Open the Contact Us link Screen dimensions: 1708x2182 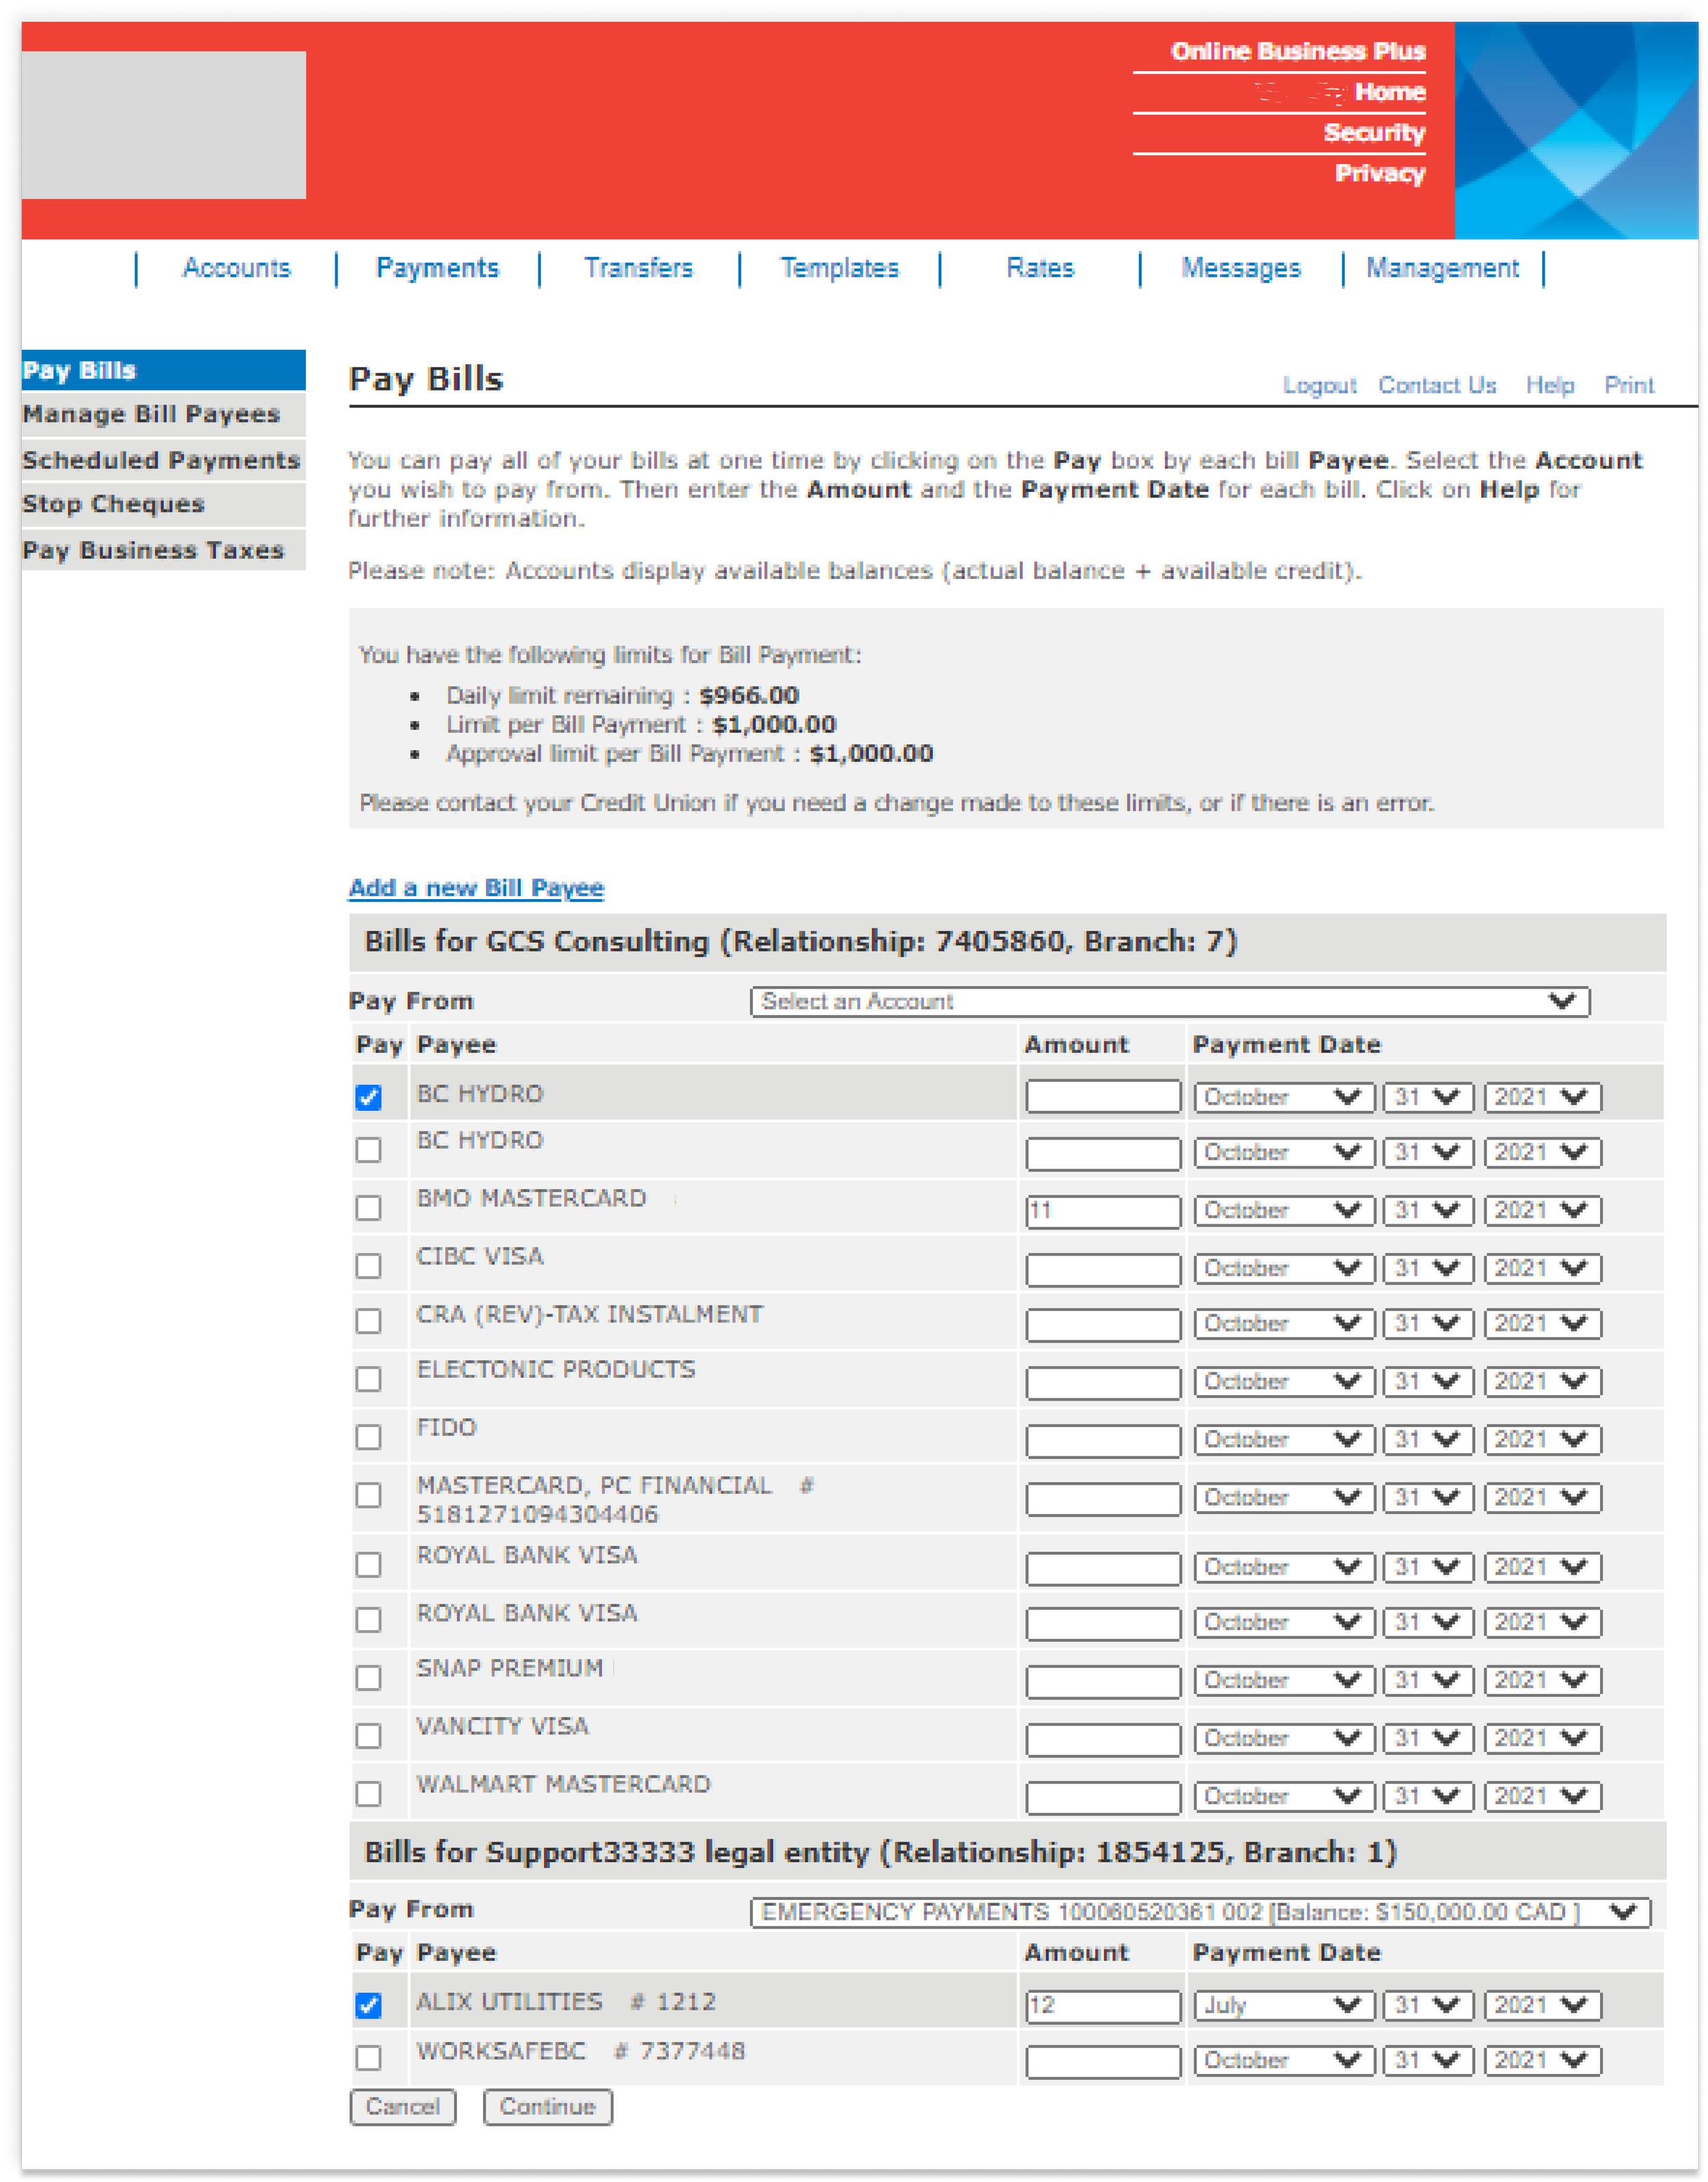coord(1437,385)
